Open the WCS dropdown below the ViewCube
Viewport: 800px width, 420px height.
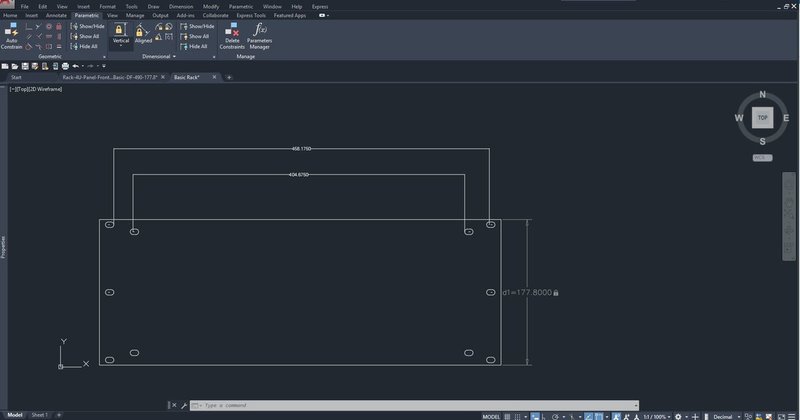click(762, 158)
